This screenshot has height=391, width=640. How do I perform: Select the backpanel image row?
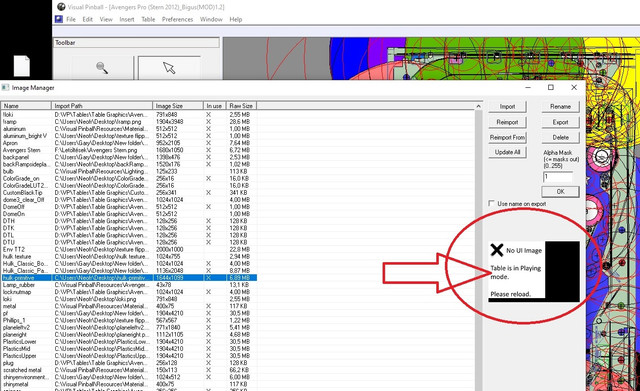129,157
